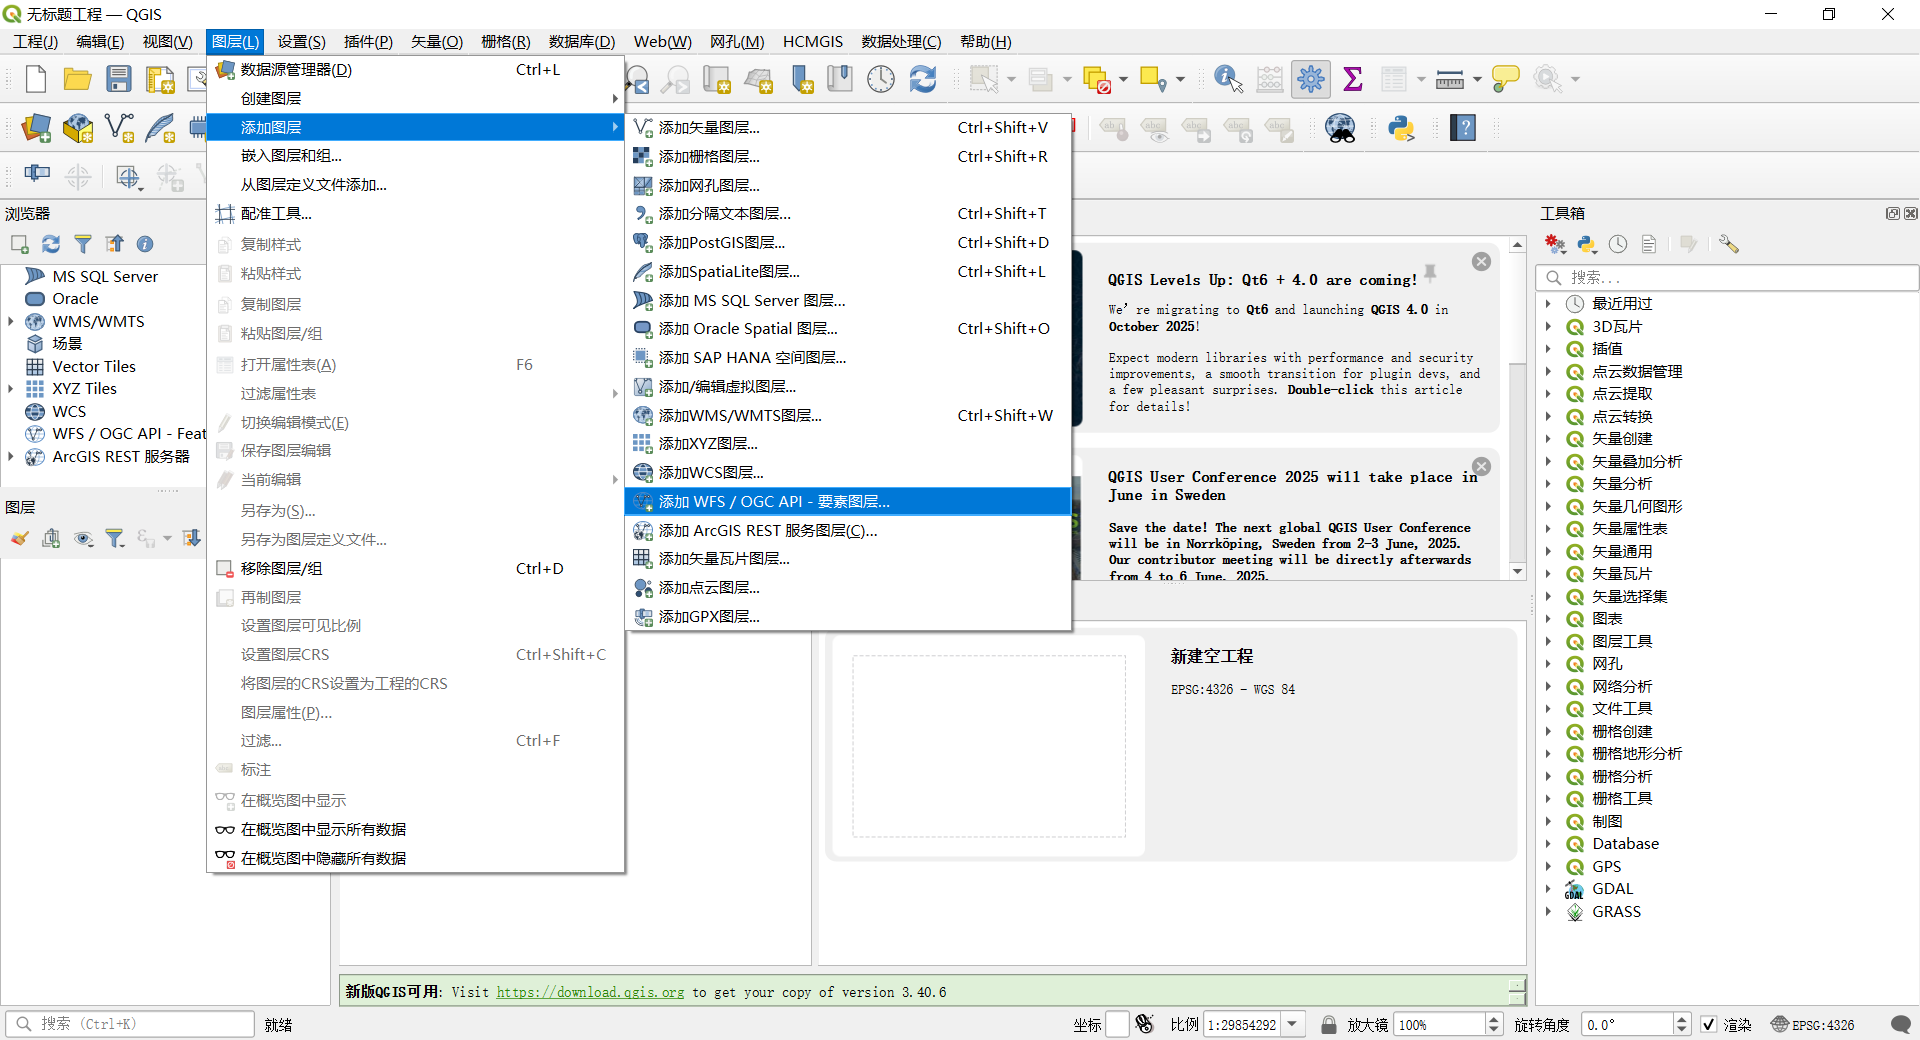Image resolution: width=1920 pixels, height=1040 pixels.
Task: Expand the 矢量分析 toolbox group
Action: pos(1549,484)
